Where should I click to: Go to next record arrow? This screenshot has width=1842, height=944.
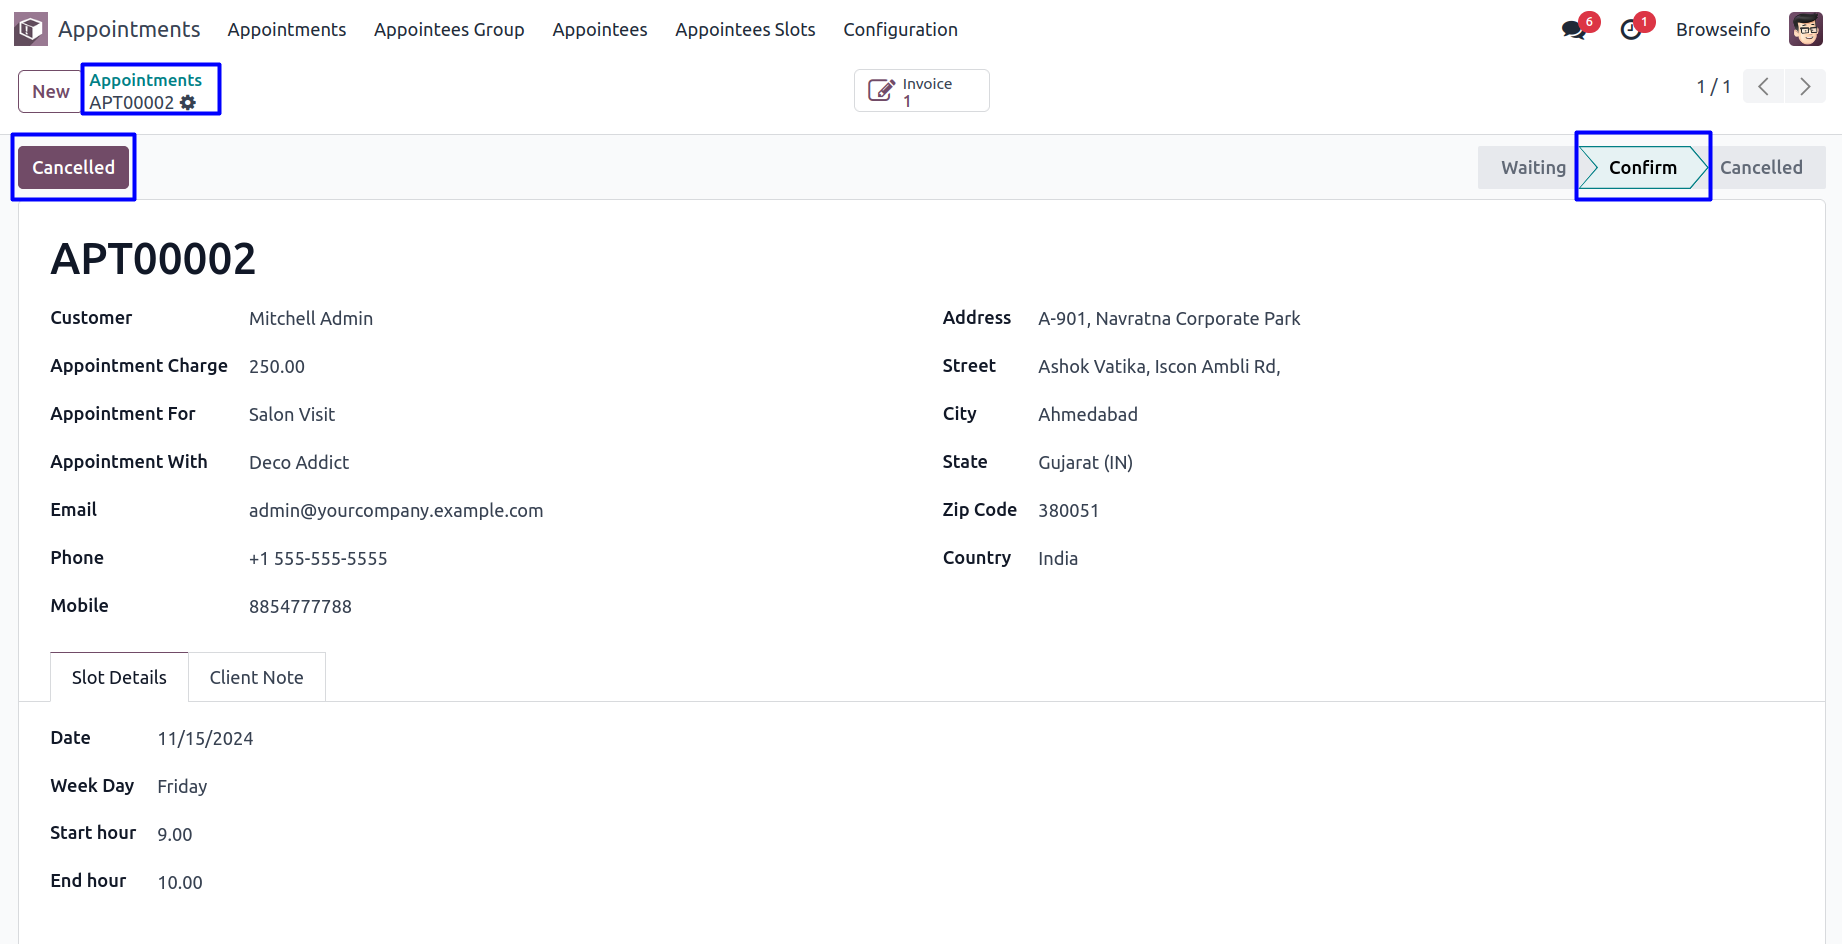coord(1805,86)
